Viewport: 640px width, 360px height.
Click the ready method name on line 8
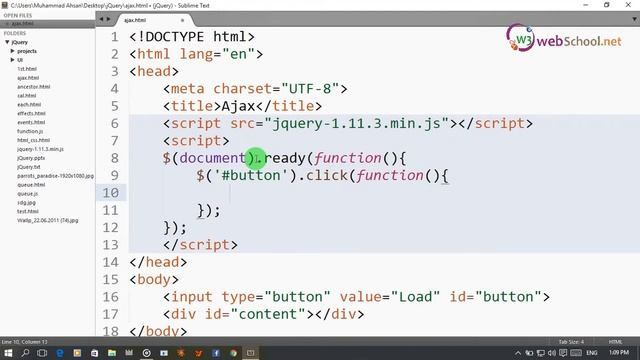click(285, 158)
